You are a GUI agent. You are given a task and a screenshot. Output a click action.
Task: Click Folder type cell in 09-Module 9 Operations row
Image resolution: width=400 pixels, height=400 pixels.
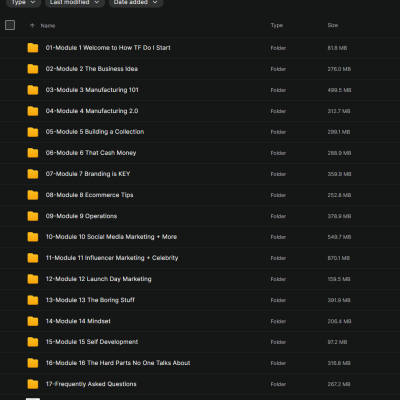coord(278,216)
